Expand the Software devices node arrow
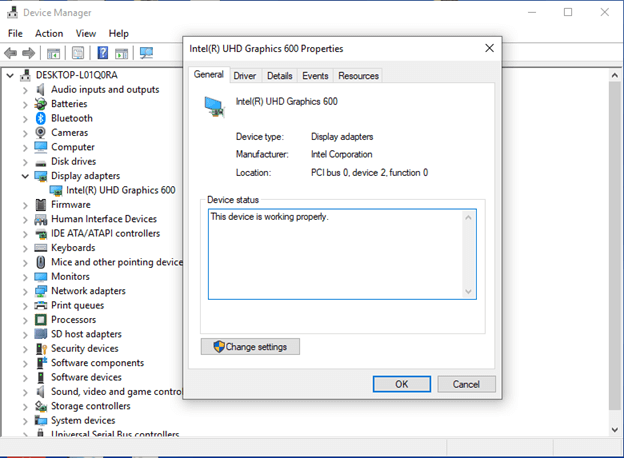624x458 pixels. pos(25,378)
